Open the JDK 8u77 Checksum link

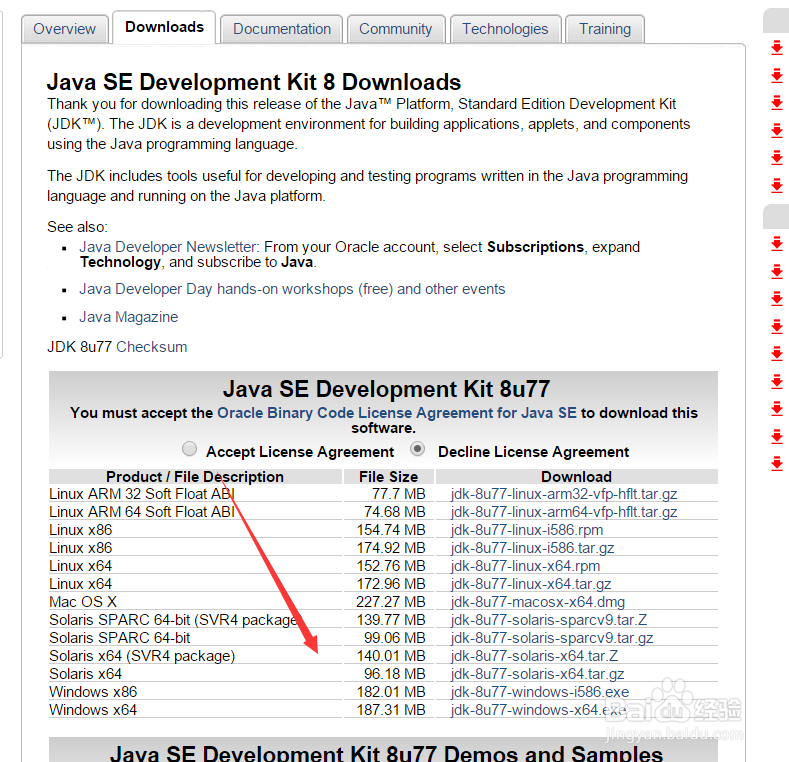coord(151,347)
